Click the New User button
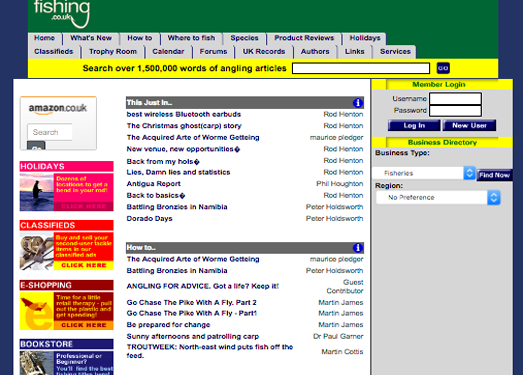The width and height of the screenshot is (523, 375). [x=469, y=125]
